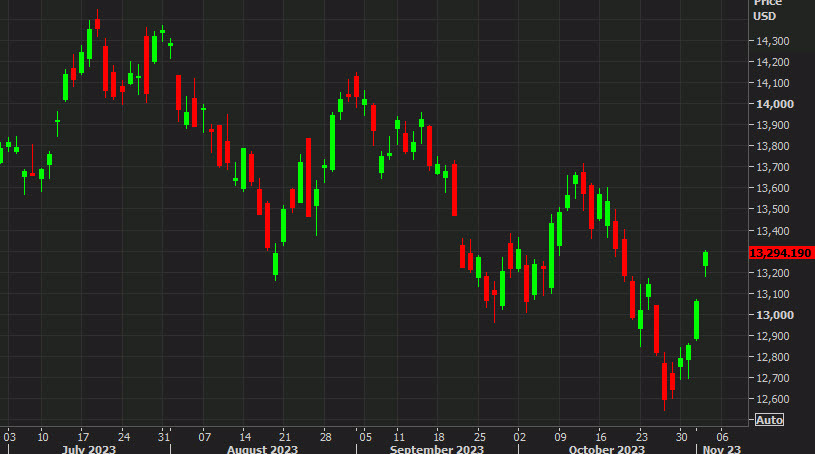Click the date label 09 in October

560,437
